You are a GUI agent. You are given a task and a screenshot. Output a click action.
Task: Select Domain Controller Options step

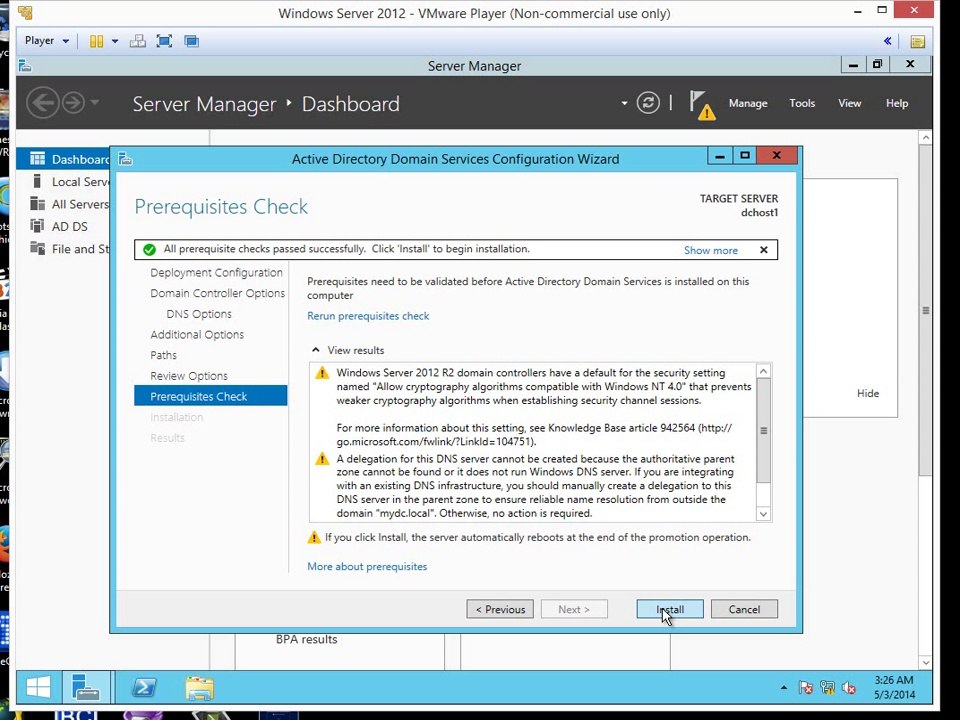coord(217,293)
